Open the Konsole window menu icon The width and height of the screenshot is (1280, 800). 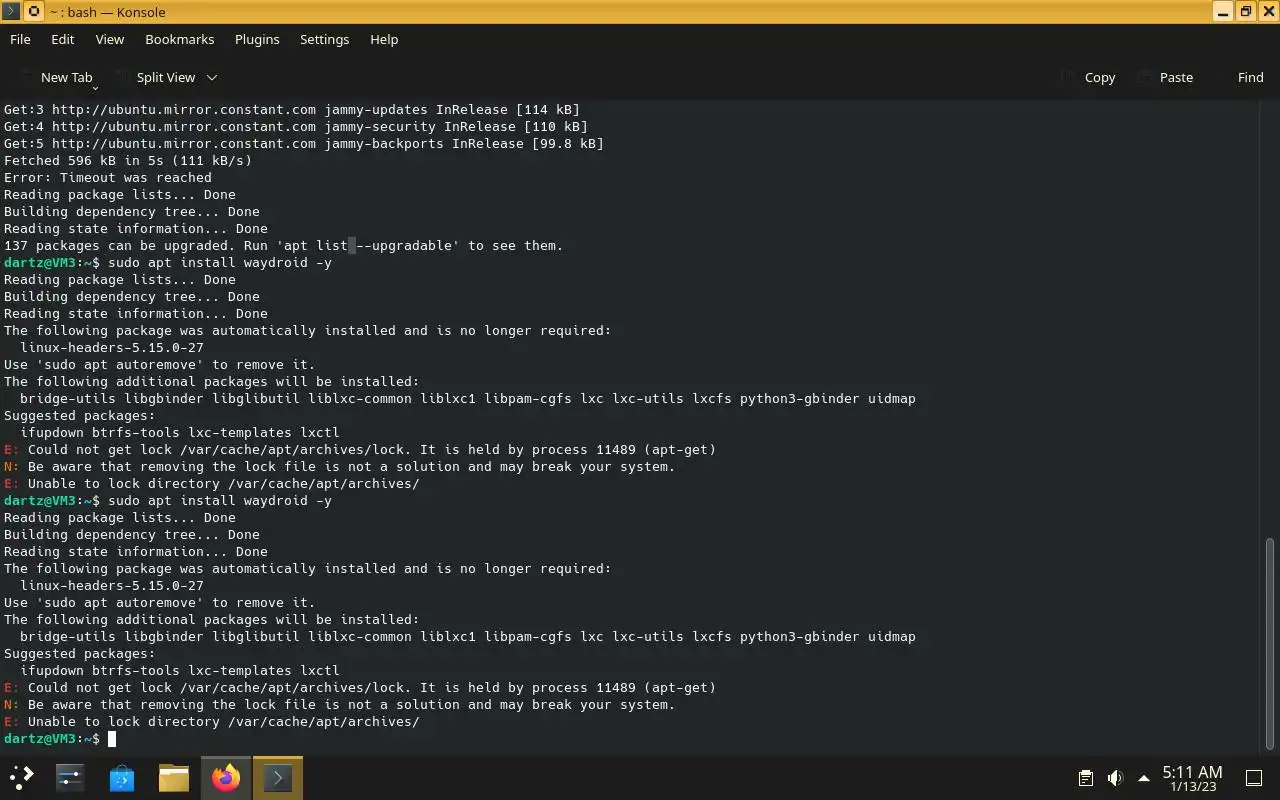(10, 12)
